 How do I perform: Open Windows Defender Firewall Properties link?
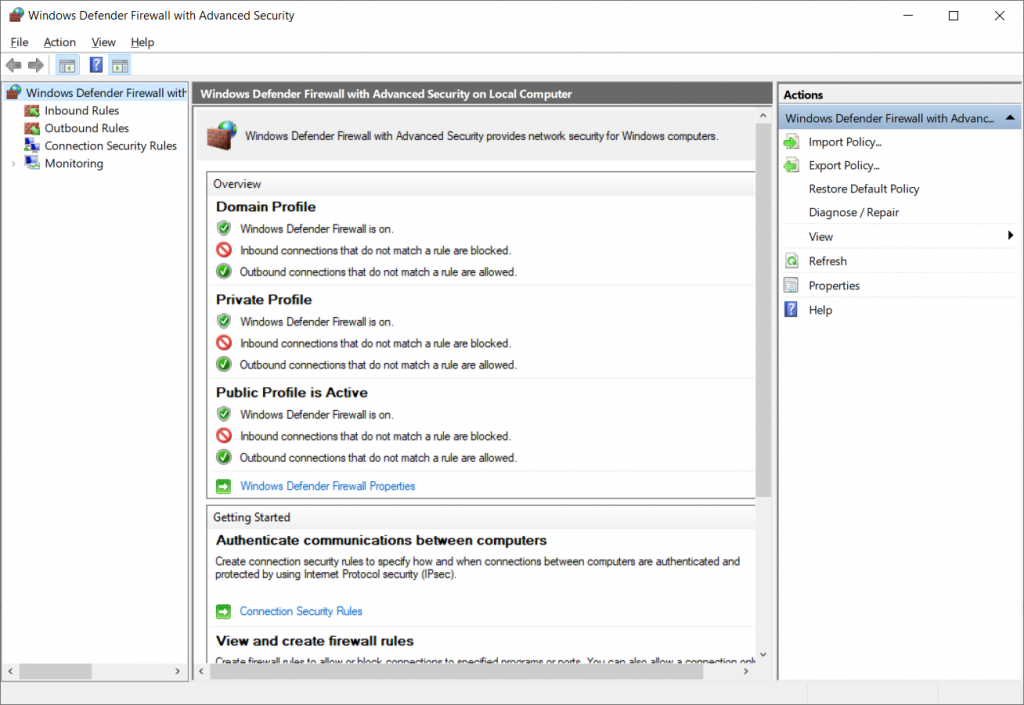327,486
